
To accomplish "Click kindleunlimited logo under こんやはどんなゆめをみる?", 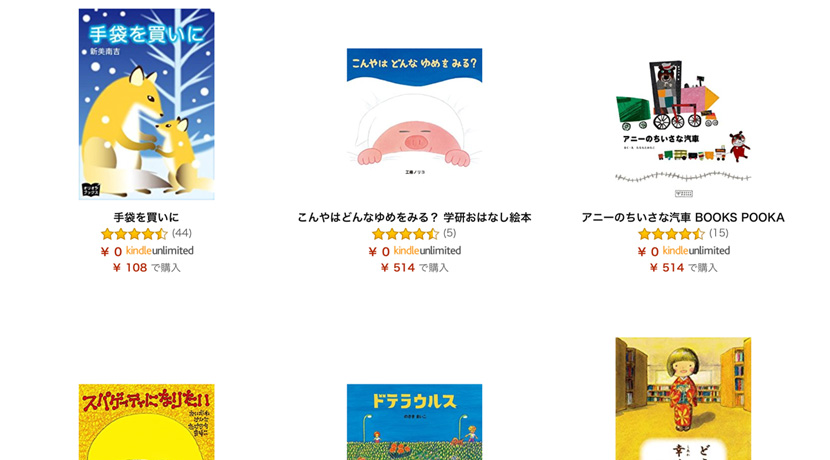I will click(x=427, y=250).
